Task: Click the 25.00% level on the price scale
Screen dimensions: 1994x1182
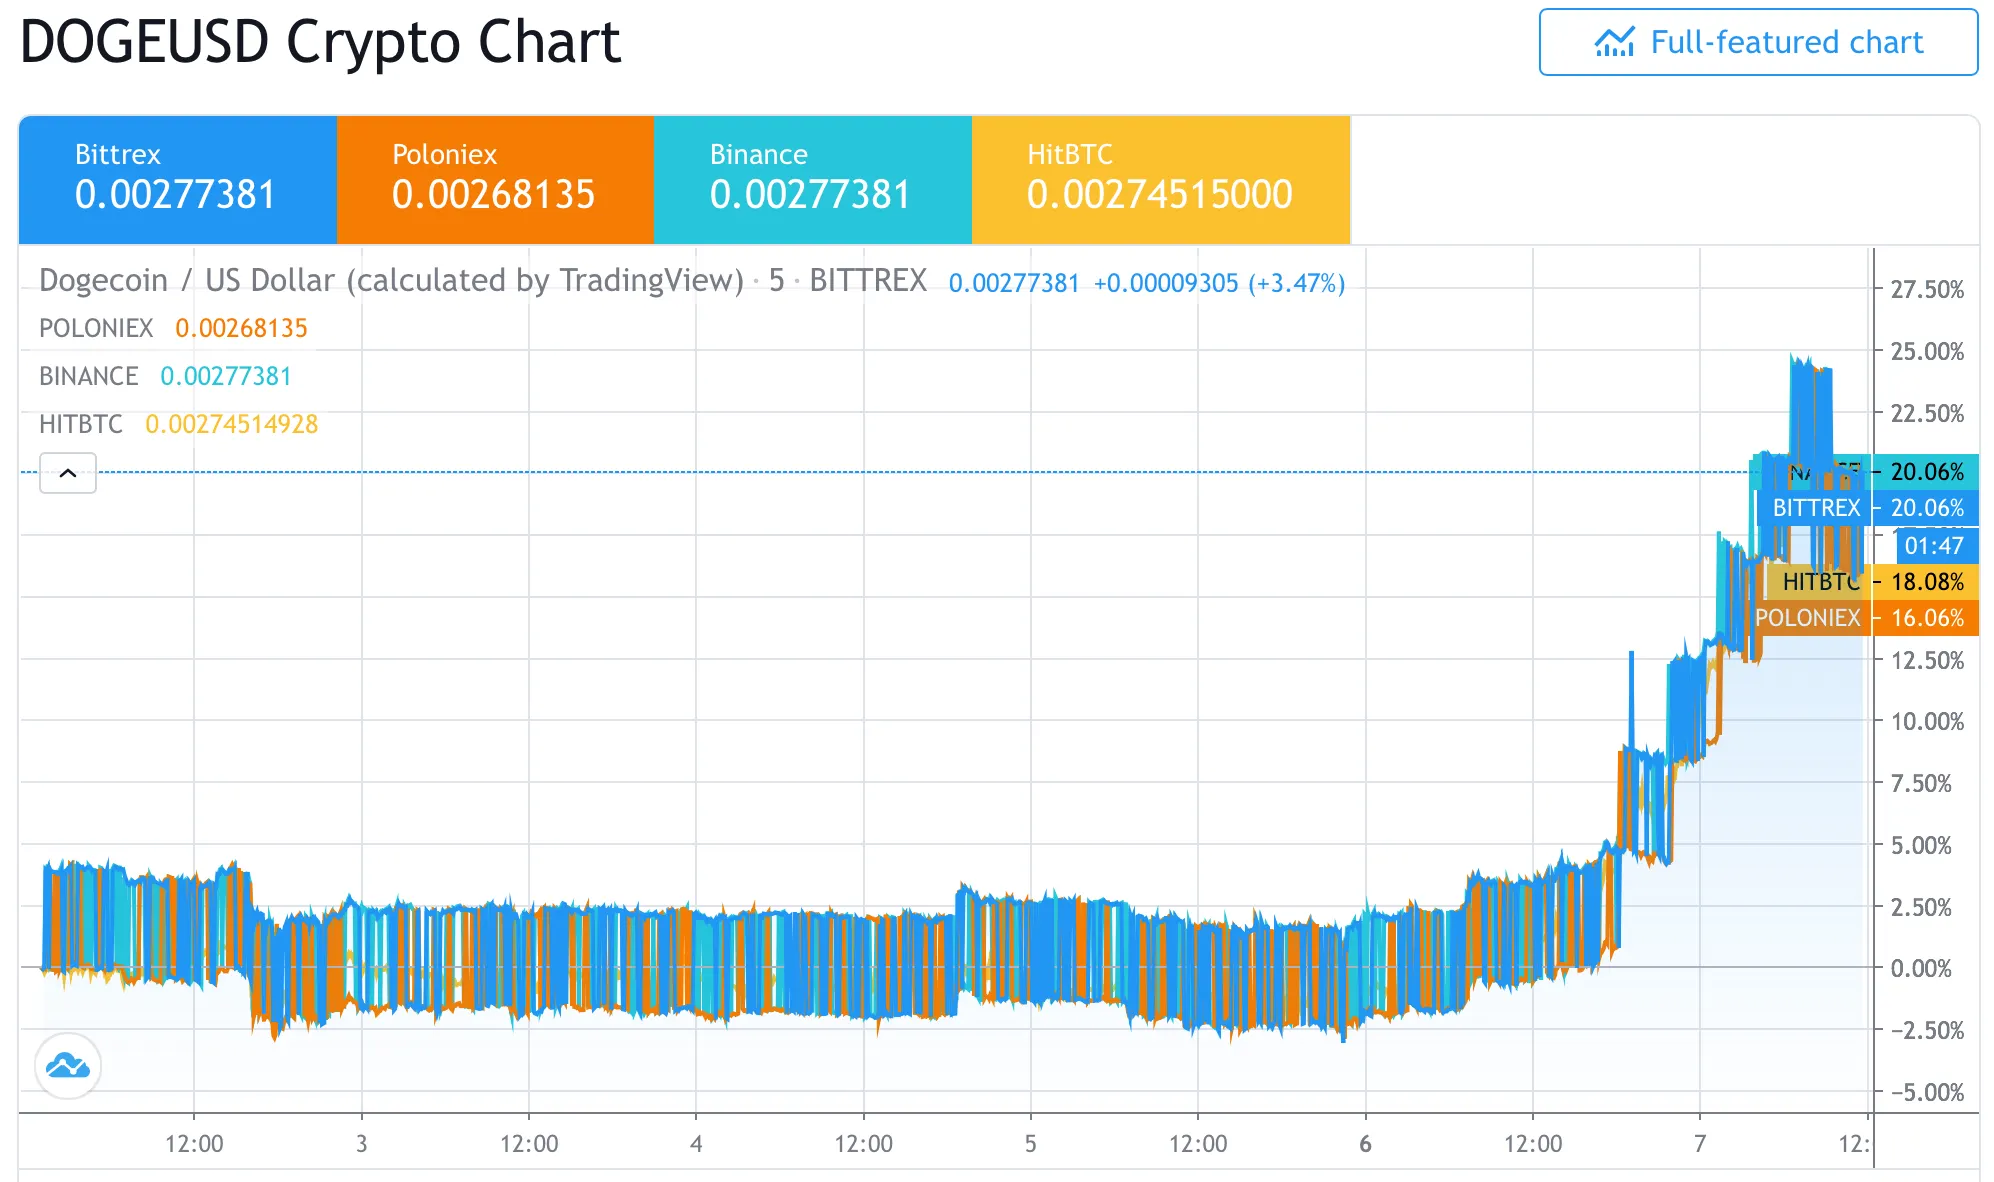Action: (x=1926, y=352)
